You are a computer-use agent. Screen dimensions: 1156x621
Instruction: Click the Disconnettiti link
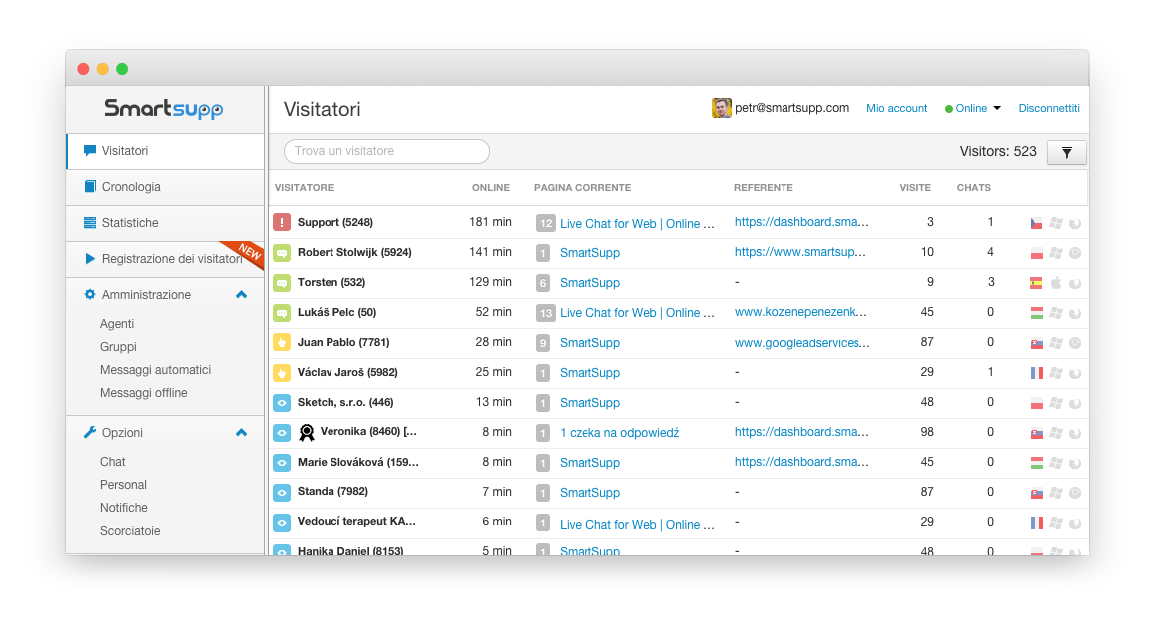[x=1049, y=108]
